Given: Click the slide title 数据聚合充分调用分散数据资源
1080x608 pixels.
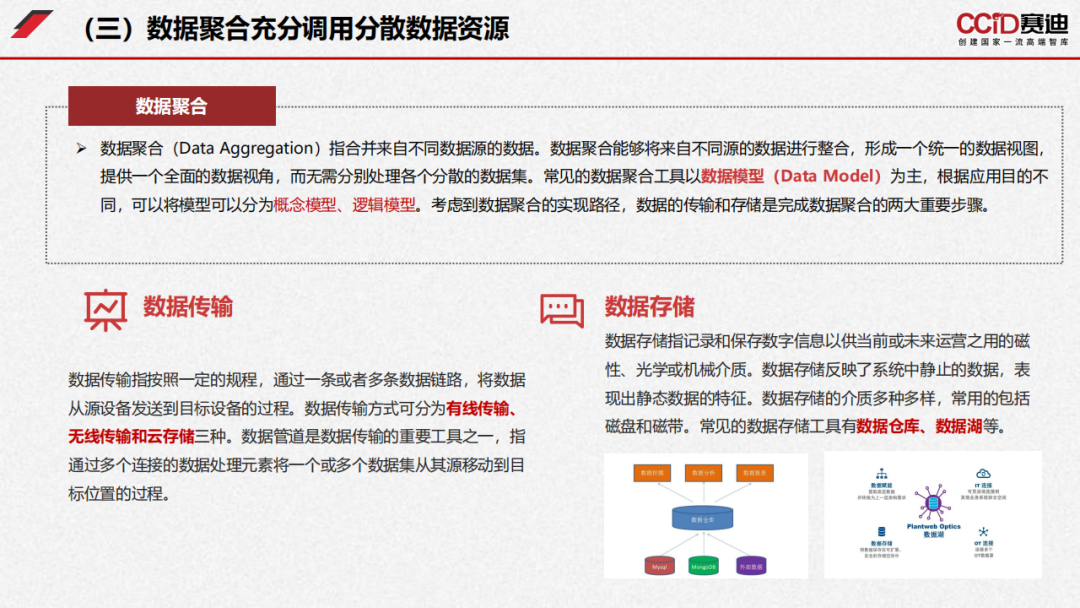Looking at the screenshot, I should [296, 30].
